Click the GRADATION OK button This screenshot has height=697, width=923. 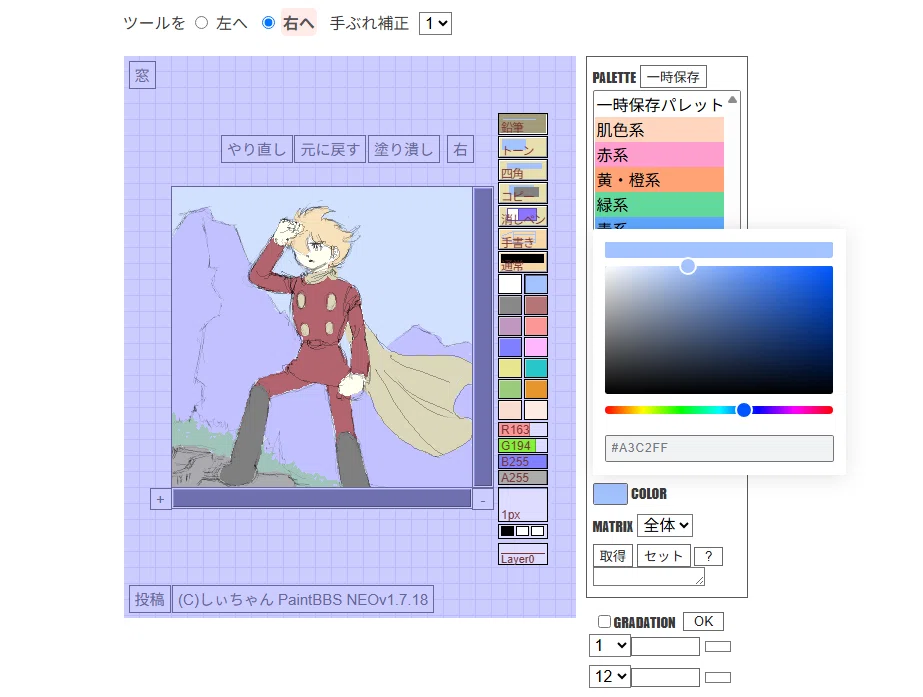703,622
